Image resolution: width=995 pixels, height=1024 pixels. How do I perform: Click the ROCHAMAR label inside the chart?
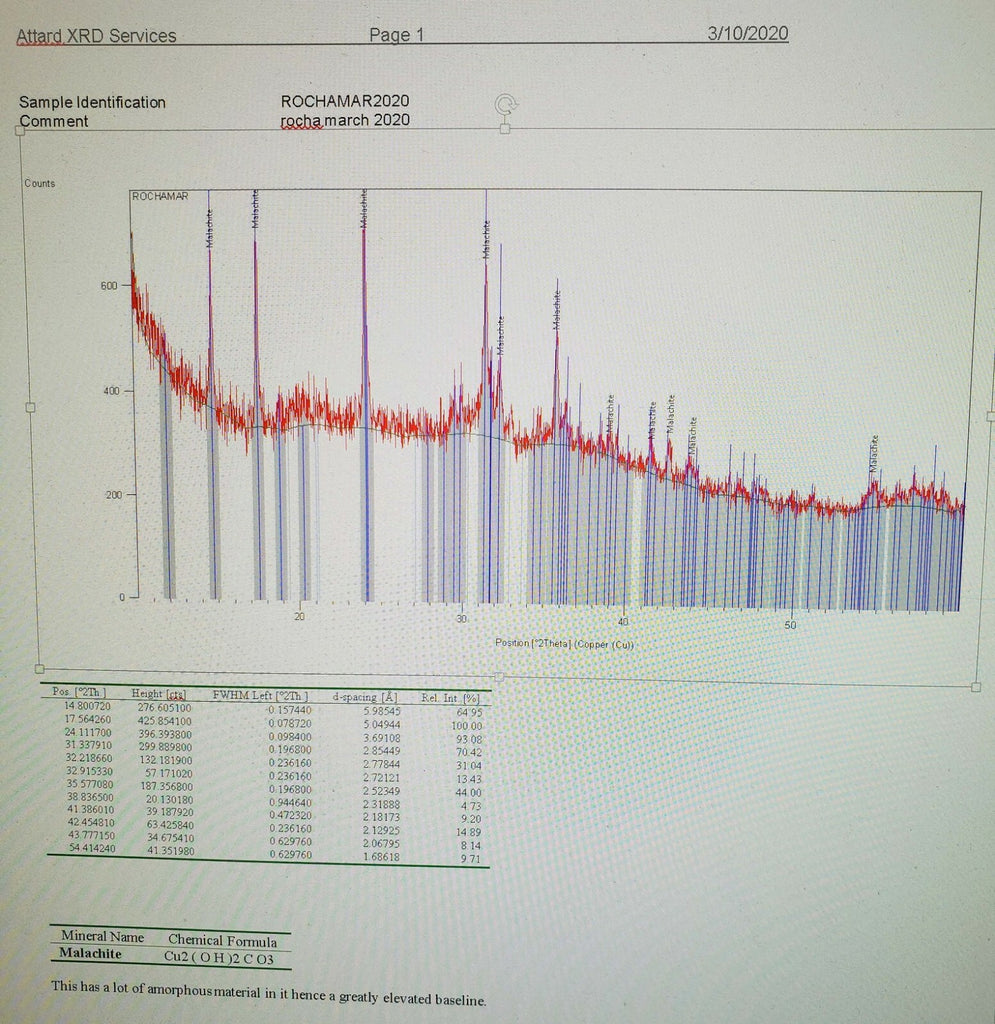point(160,196)
